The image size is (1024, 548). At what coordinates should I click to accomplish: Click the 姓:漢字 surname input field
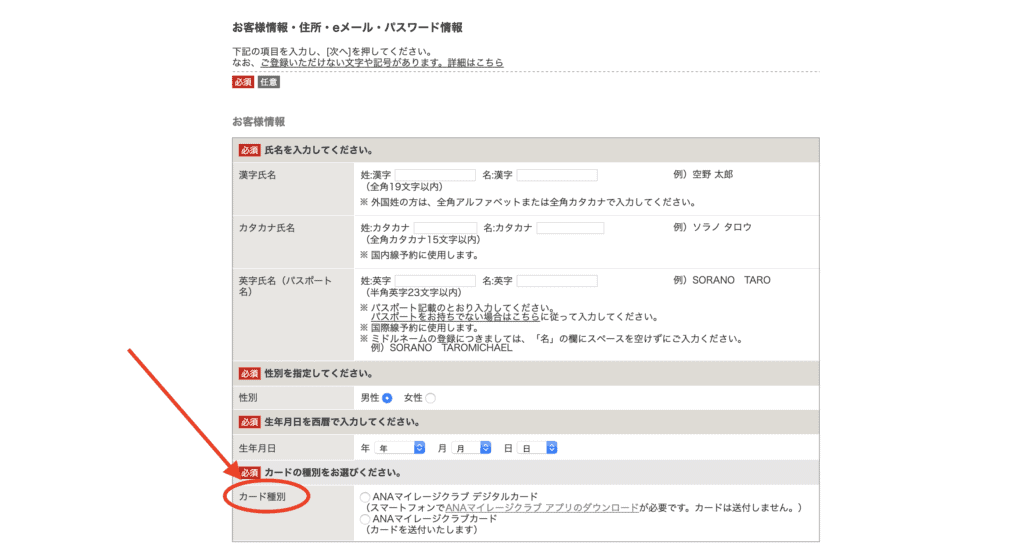(x=435, y=175)
